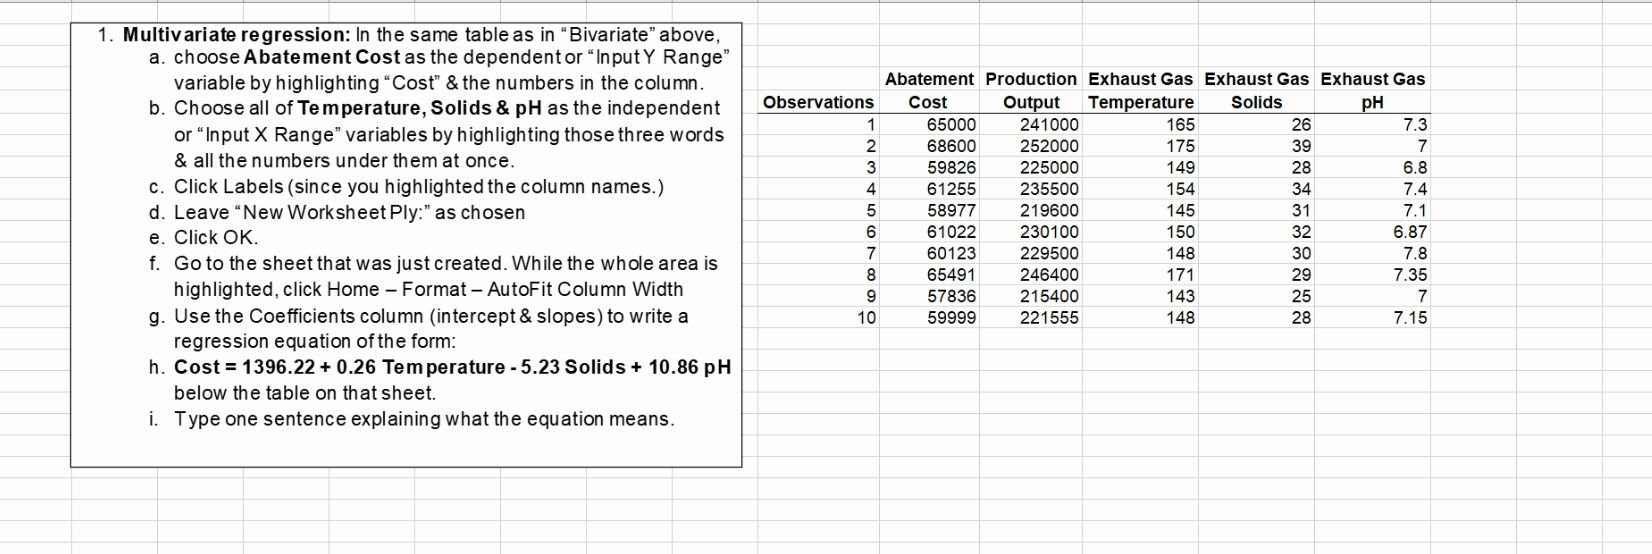Click the regression equation line in instructions
This screenshot has height=554, width=1652.
(x=453, y=367)
